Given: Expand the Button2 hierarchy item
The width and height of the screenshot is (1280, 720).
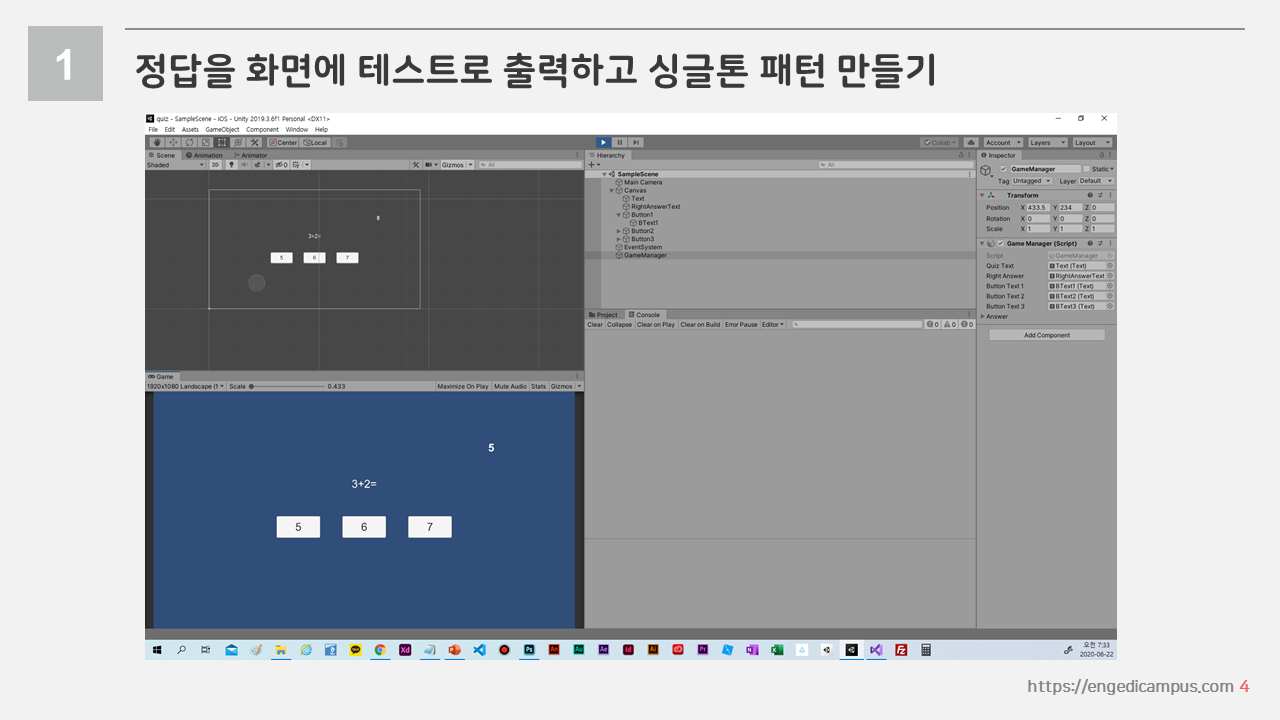Looking at the screenshot, I should click(x=619, y=231).
